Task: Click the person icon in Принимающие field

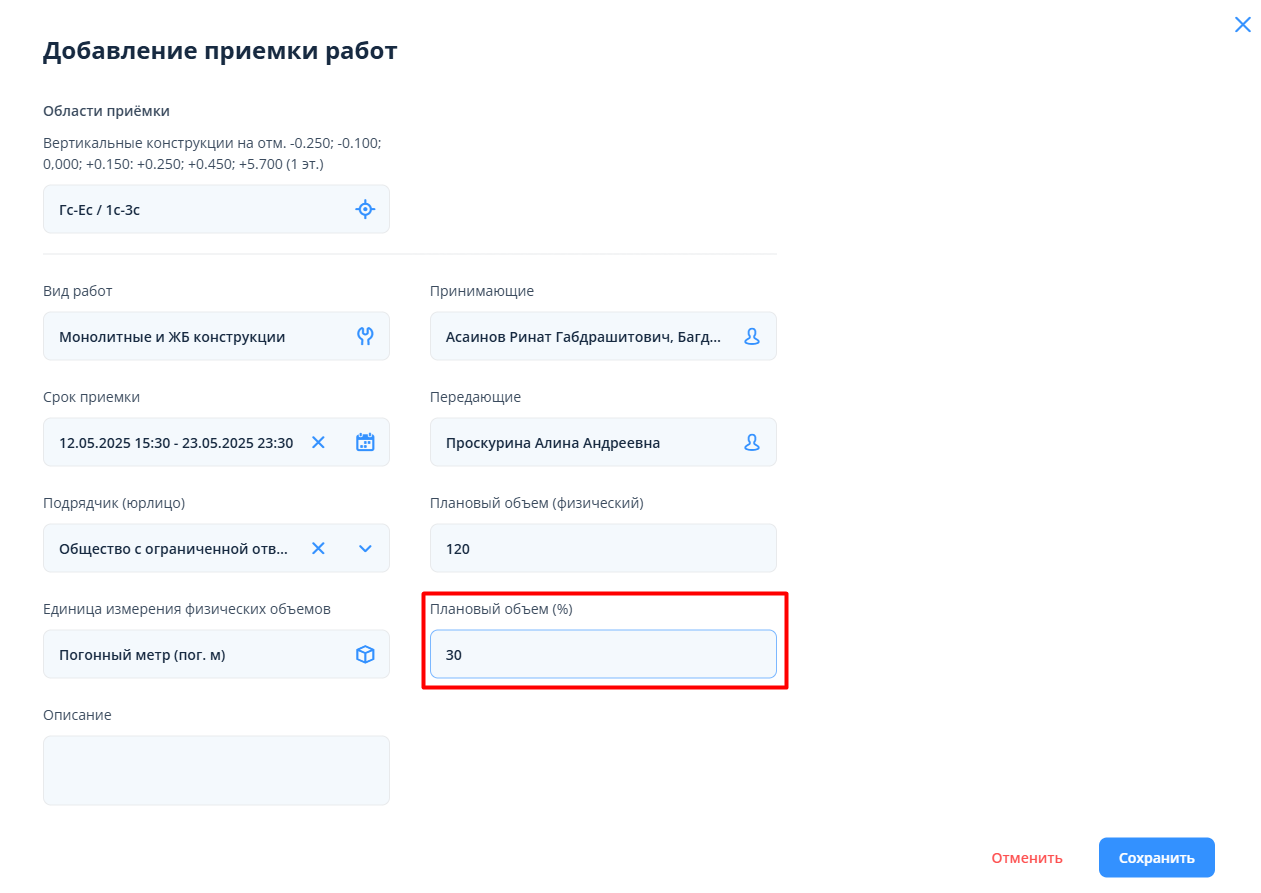Action: [x=752, y=336]
